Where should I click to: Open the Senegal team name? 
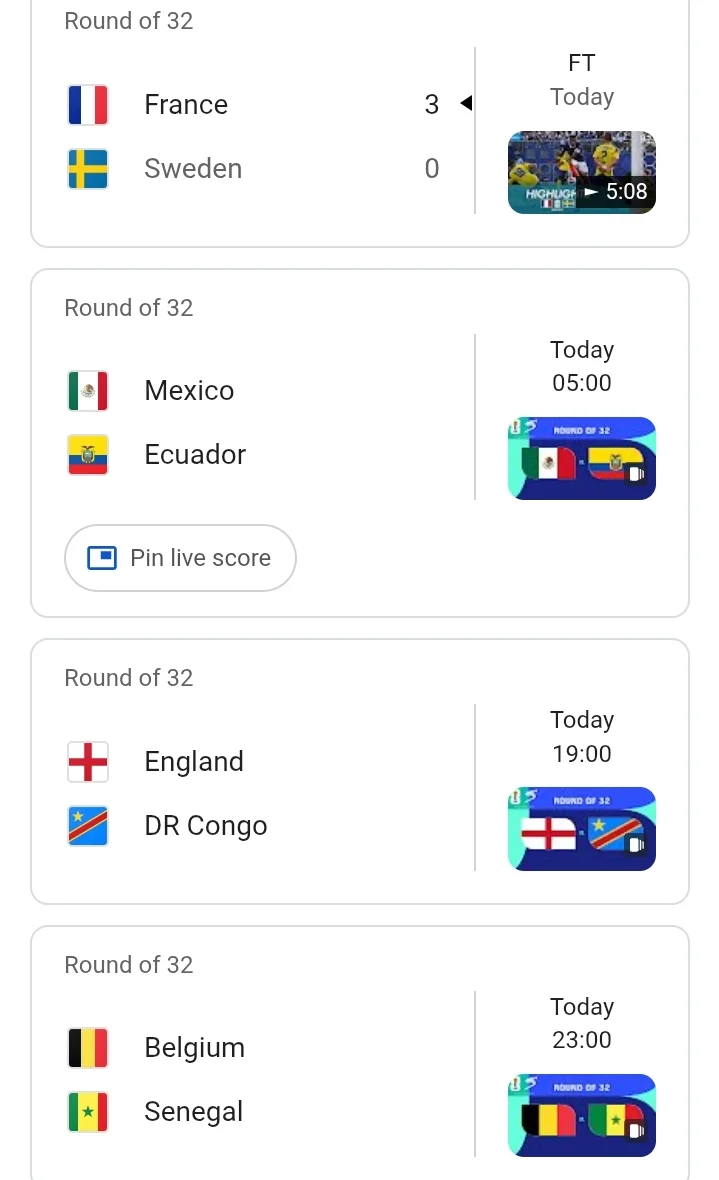click(x=194, y=1112)
